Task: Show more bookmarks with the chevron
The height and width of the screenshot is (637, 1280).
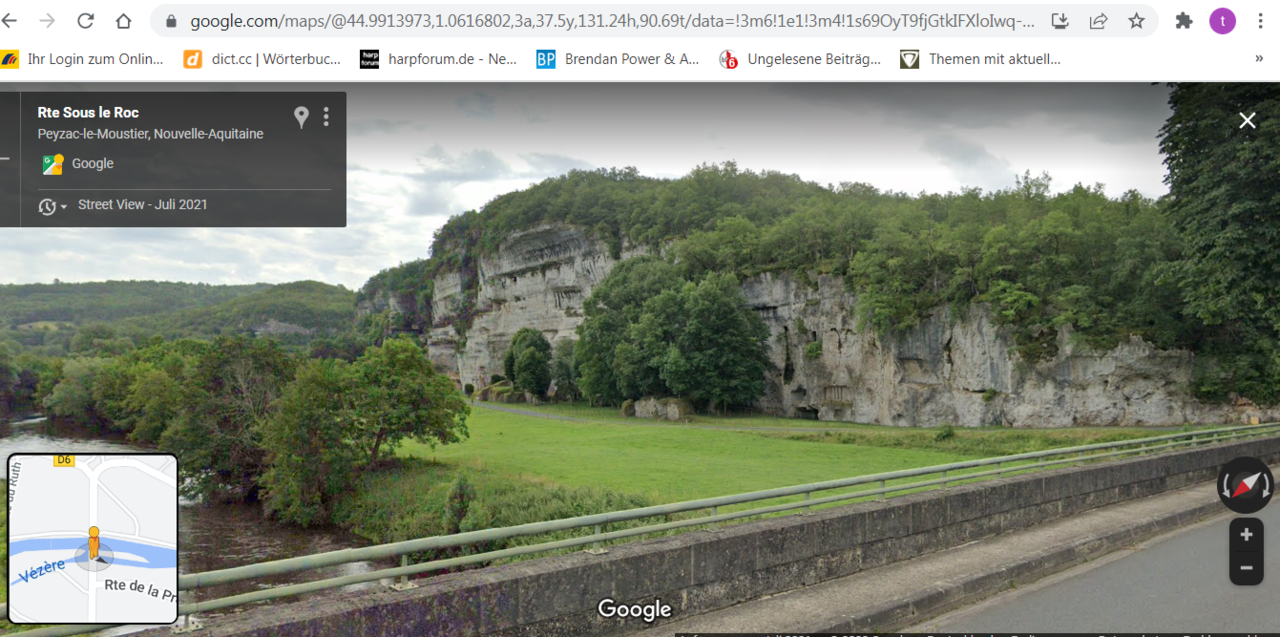Action: 1259,59
